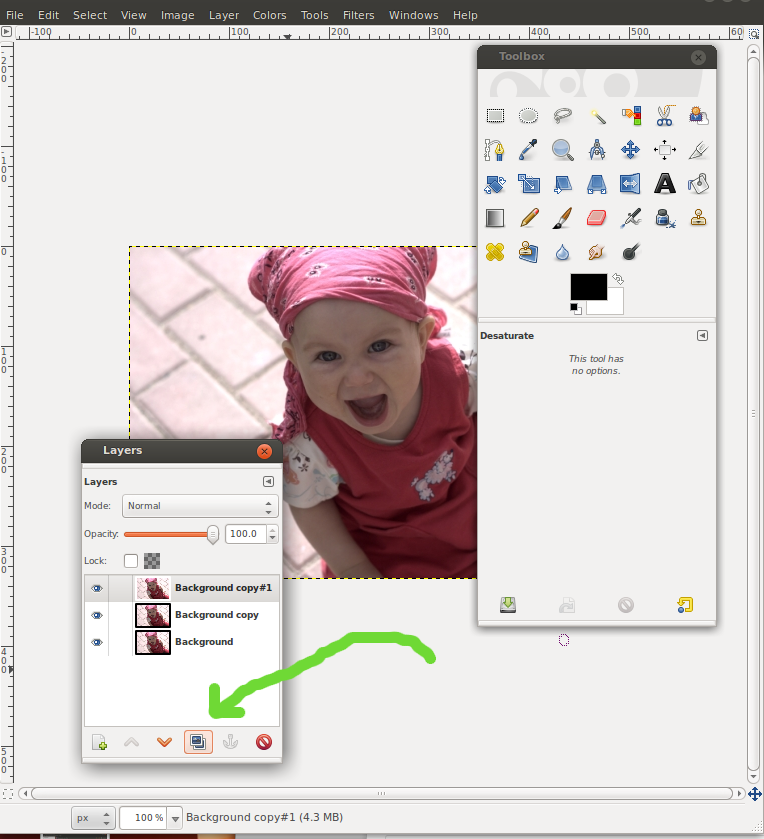Viewport: 764px width, 839px height.
Task: Open the Layers panel tab menu
Action: [268, 481]
